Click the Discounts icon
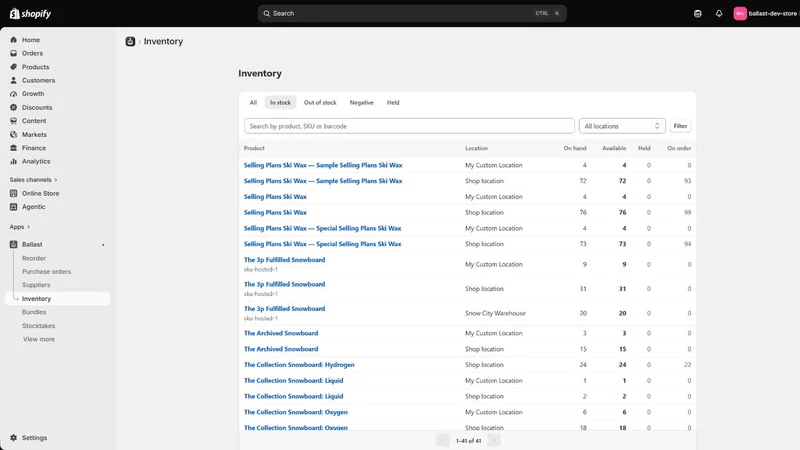This screenshot has height=450, width=800. pyautogui.click(x=14, y=107)
